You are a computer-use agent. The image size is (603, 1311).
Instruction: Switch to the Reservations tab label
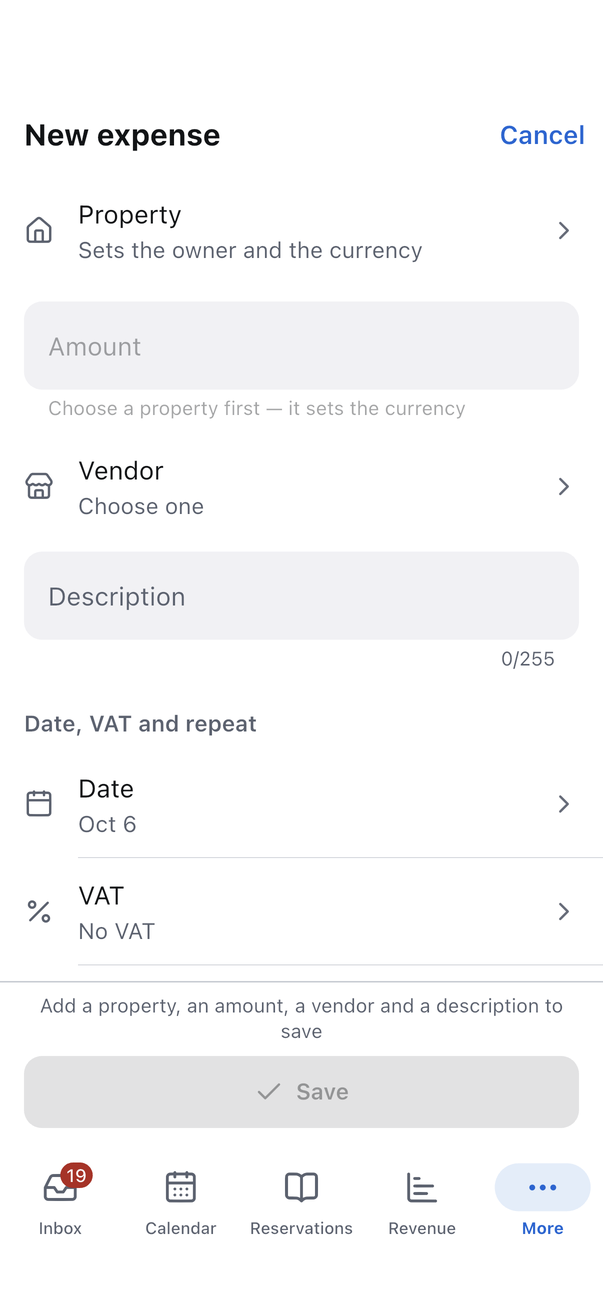tap(301, 1228)
